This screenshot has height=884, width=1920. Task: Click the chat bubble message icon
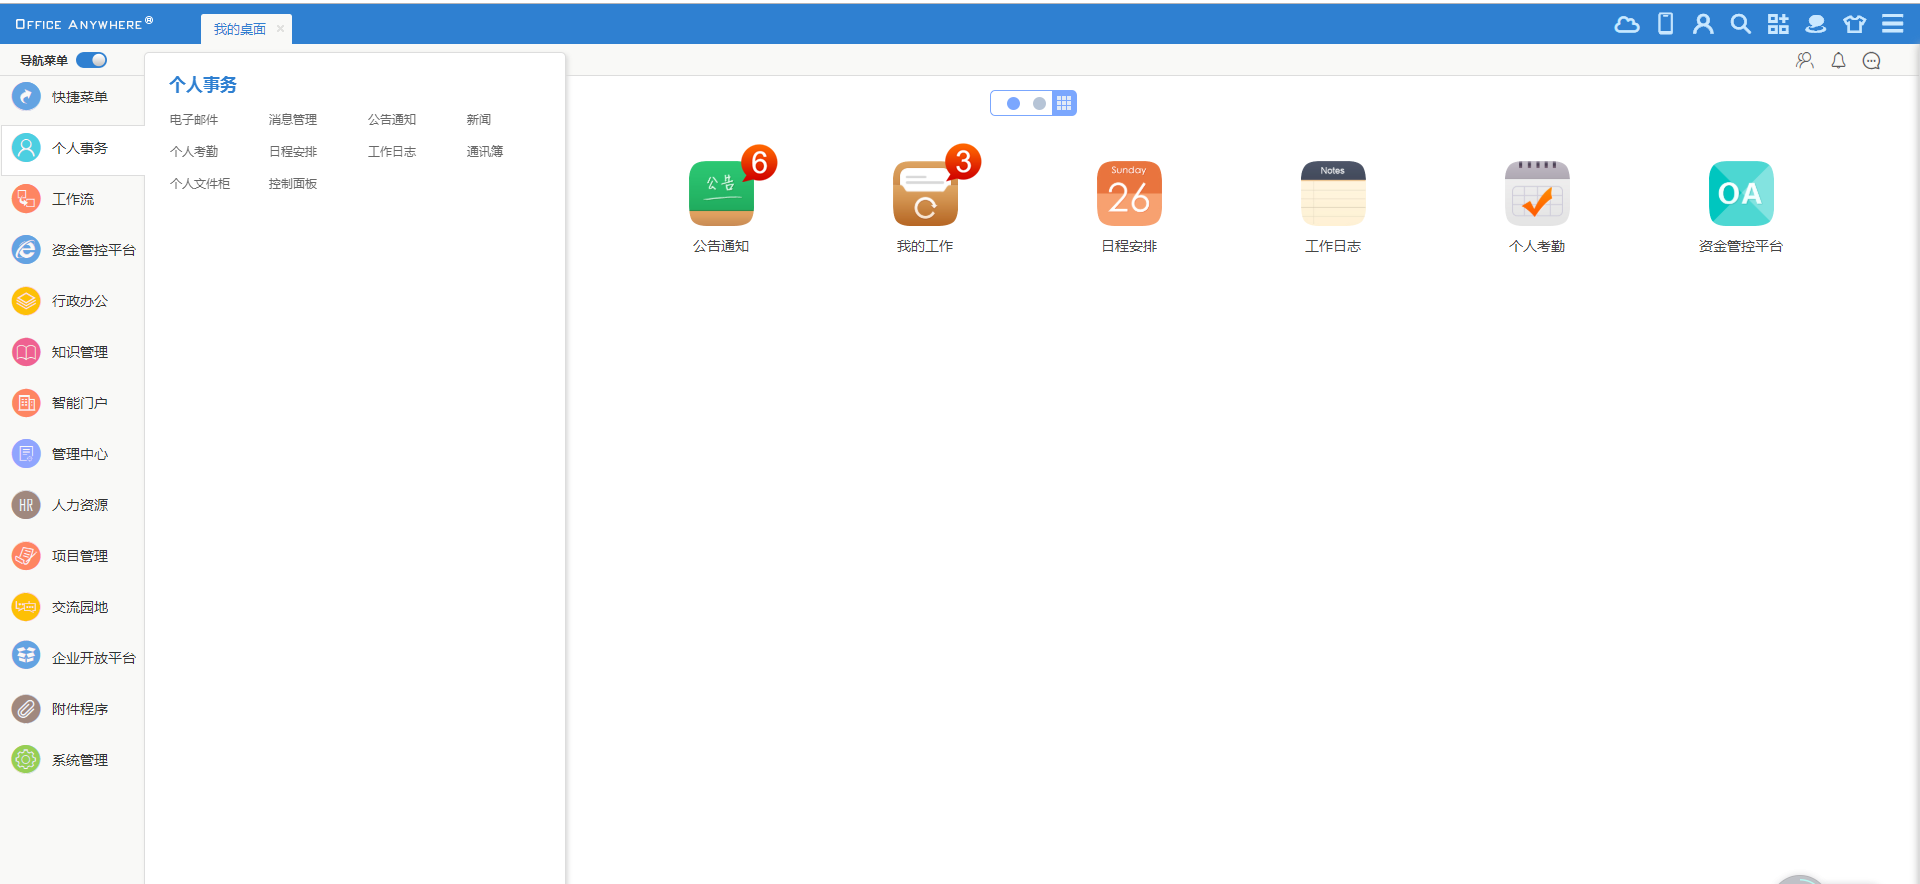pos(1871,61)
